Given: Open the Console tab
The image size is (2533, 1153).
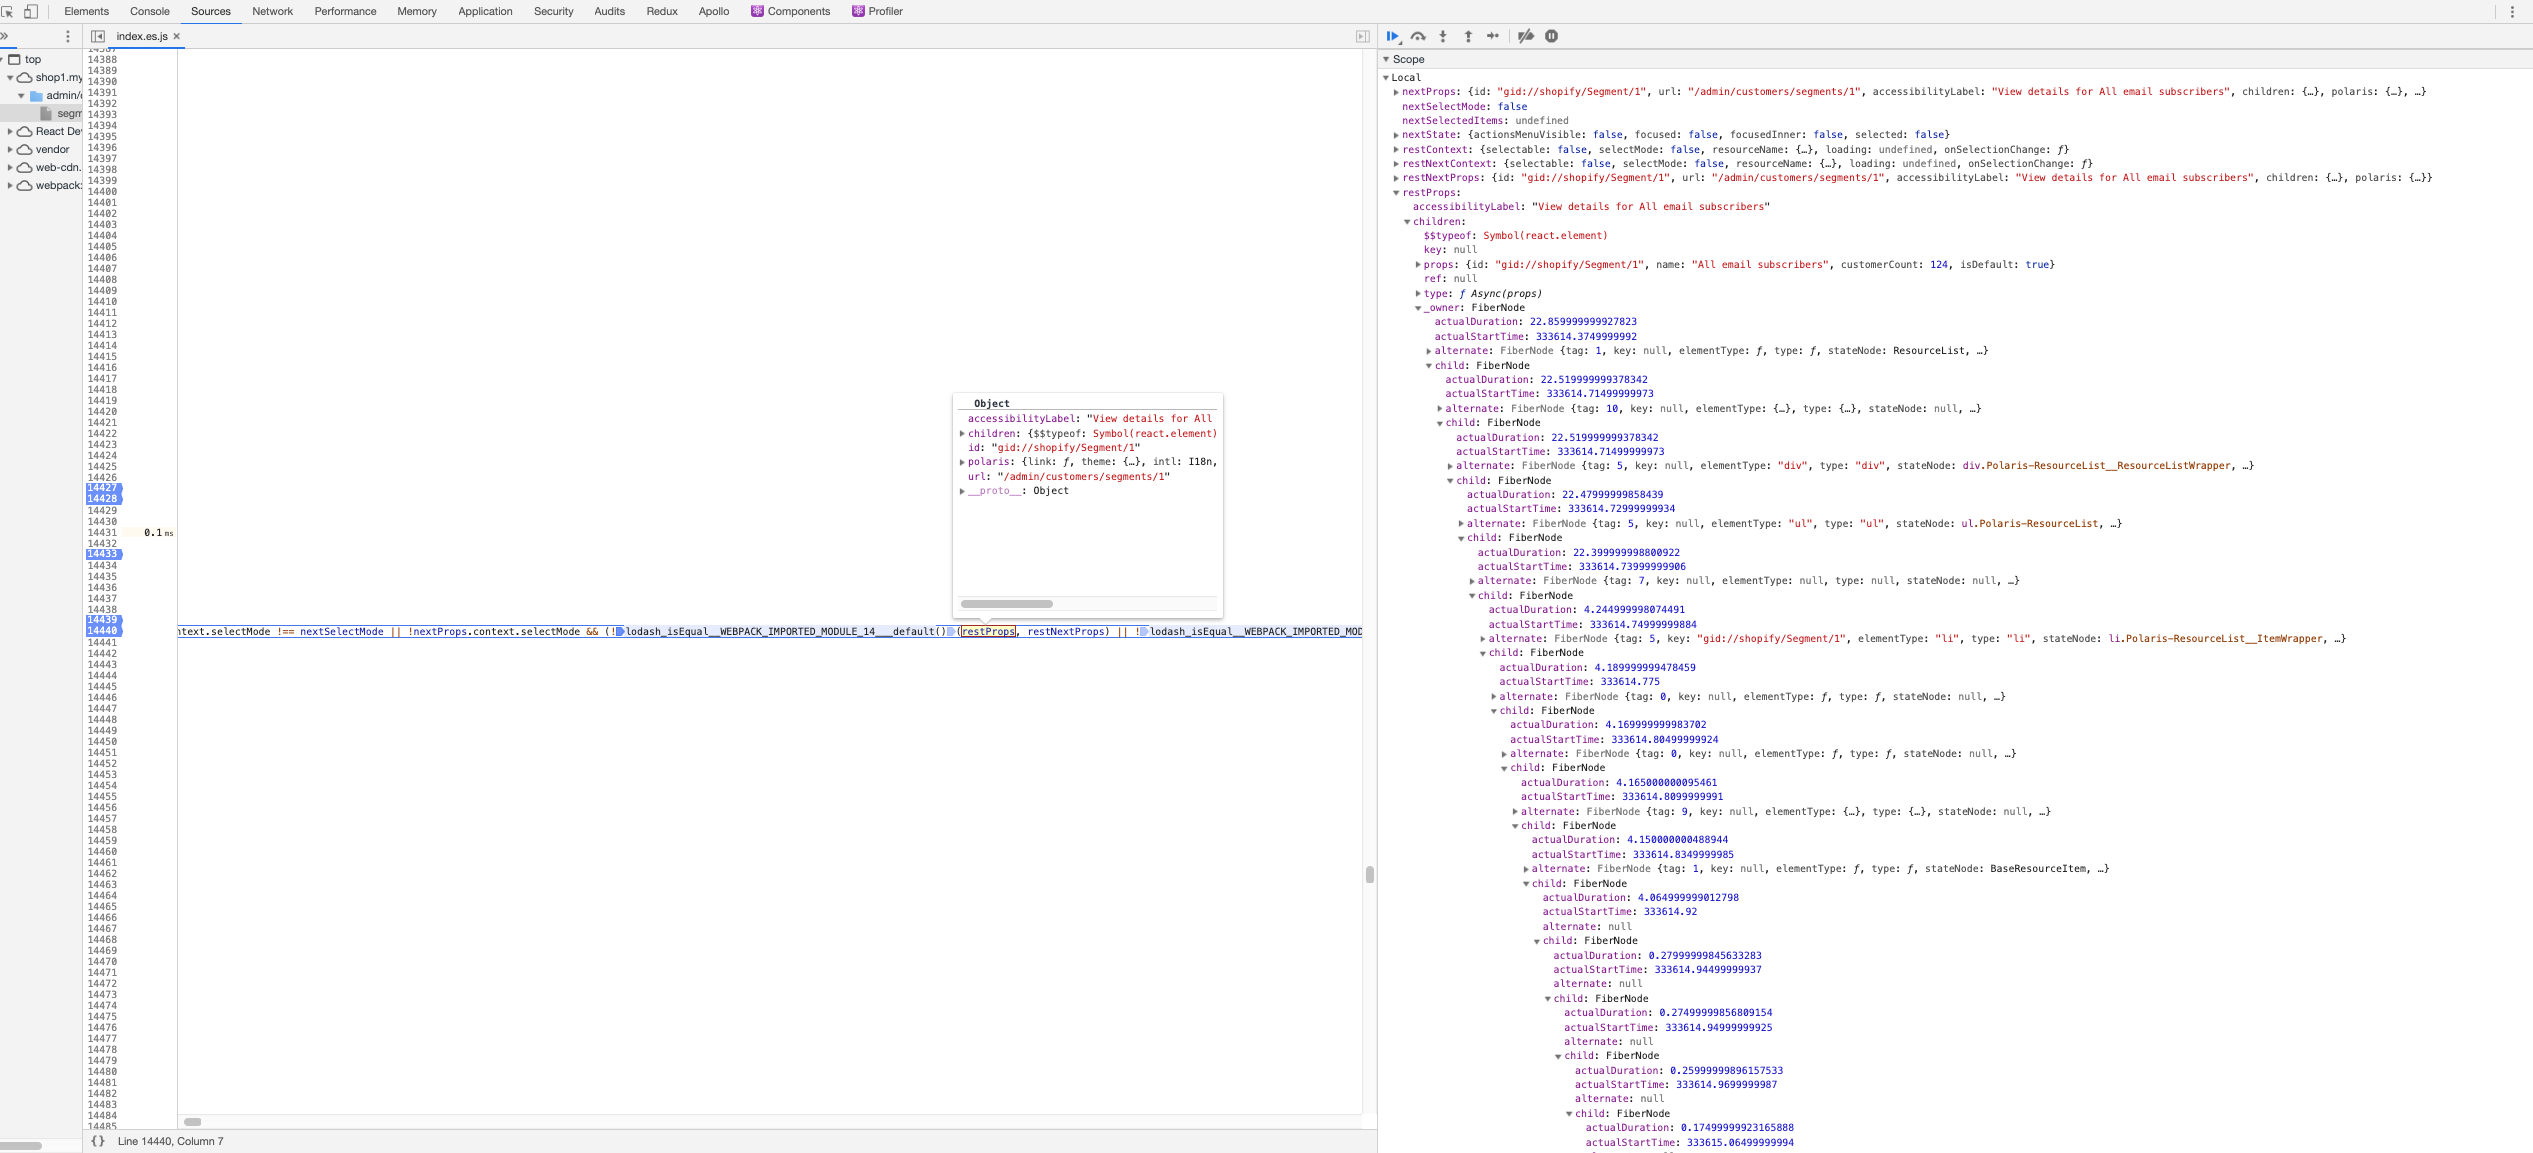Looking at the screenshot, I should (x=149, y=11).
